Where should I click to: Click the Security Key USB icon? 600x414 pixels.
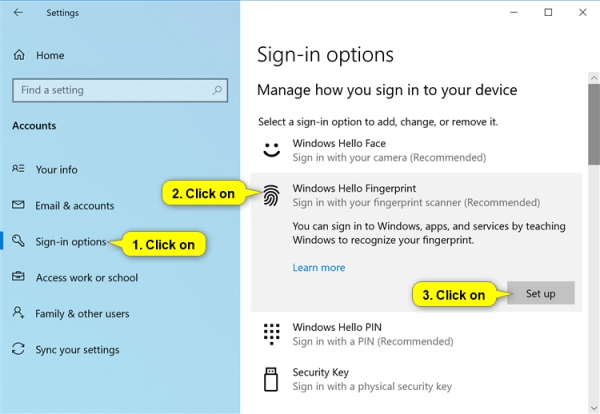coord(271,379)
